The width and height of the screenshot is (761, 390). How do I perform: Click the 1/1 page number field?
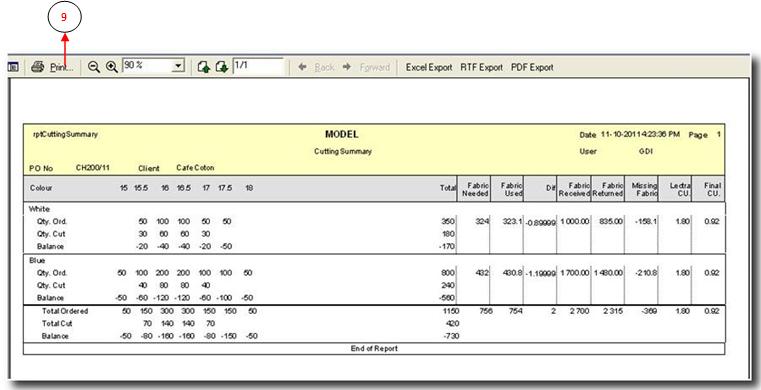pos(258,66)
